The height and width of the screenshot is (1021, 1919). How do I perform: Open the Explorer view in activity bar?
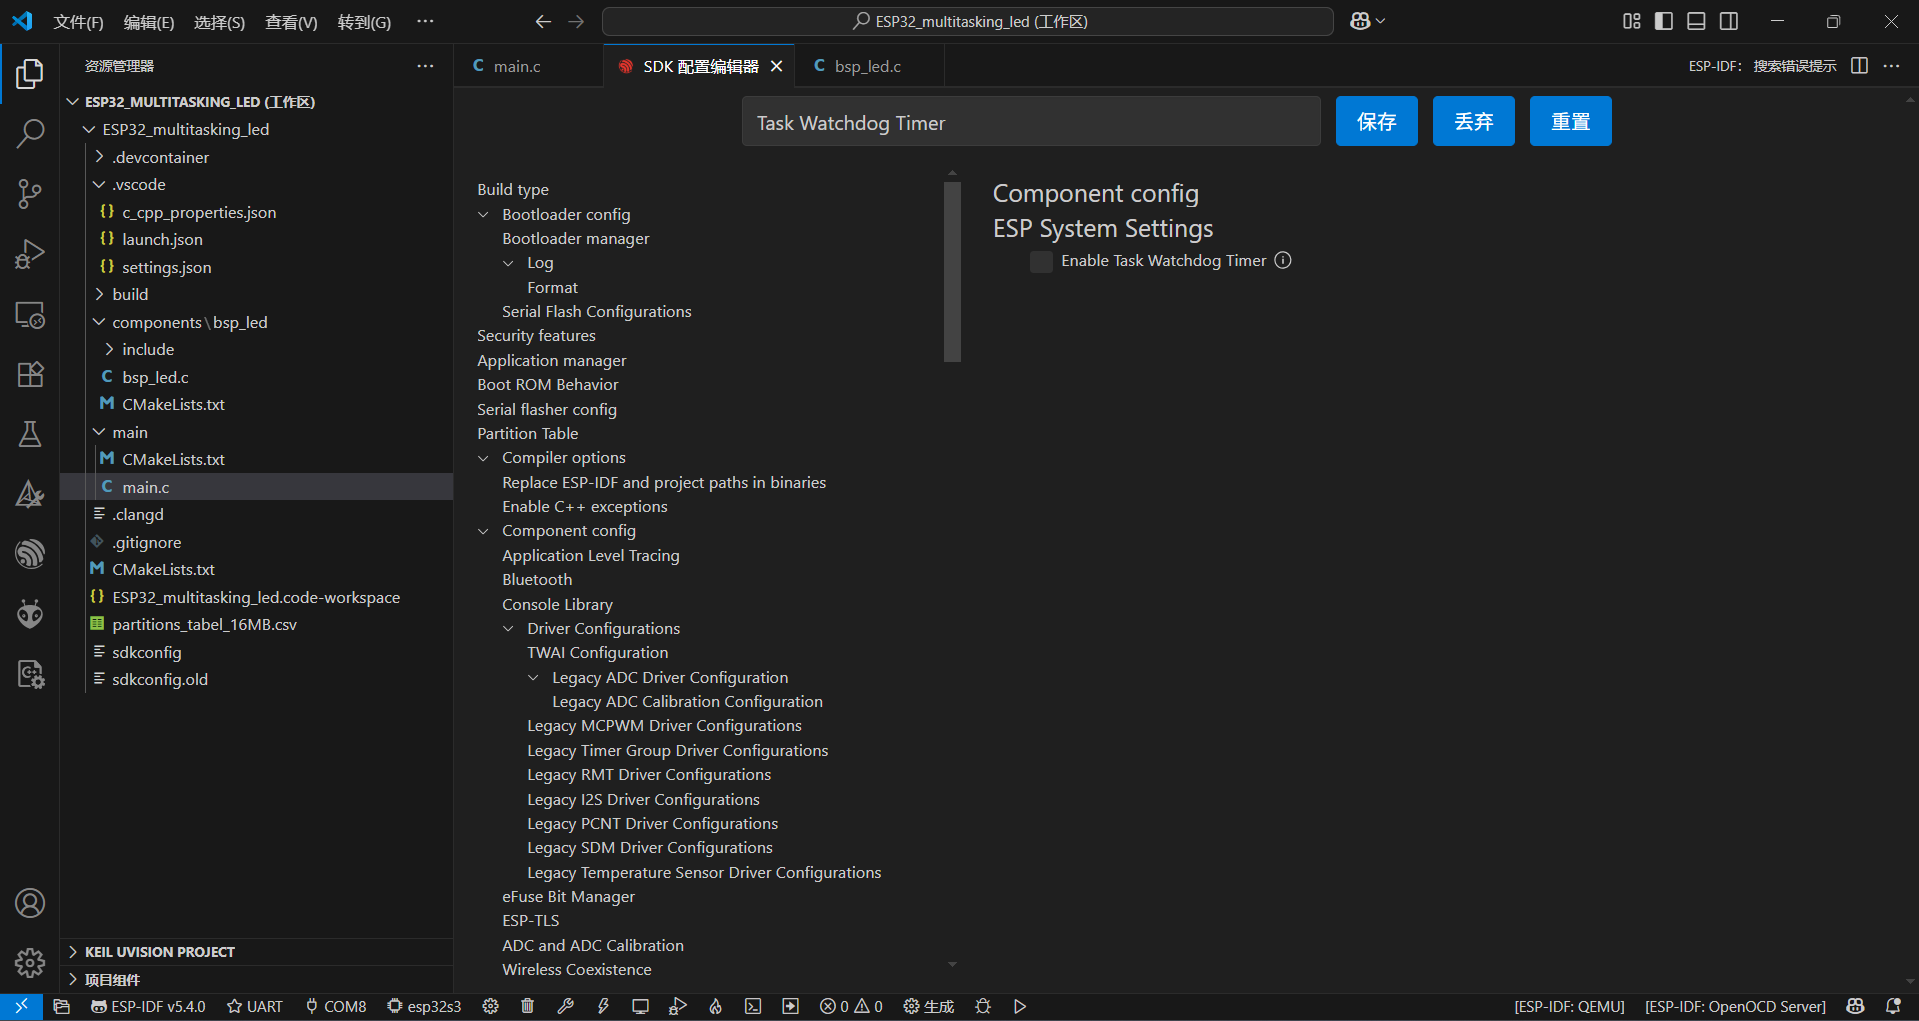pos(30,73)
